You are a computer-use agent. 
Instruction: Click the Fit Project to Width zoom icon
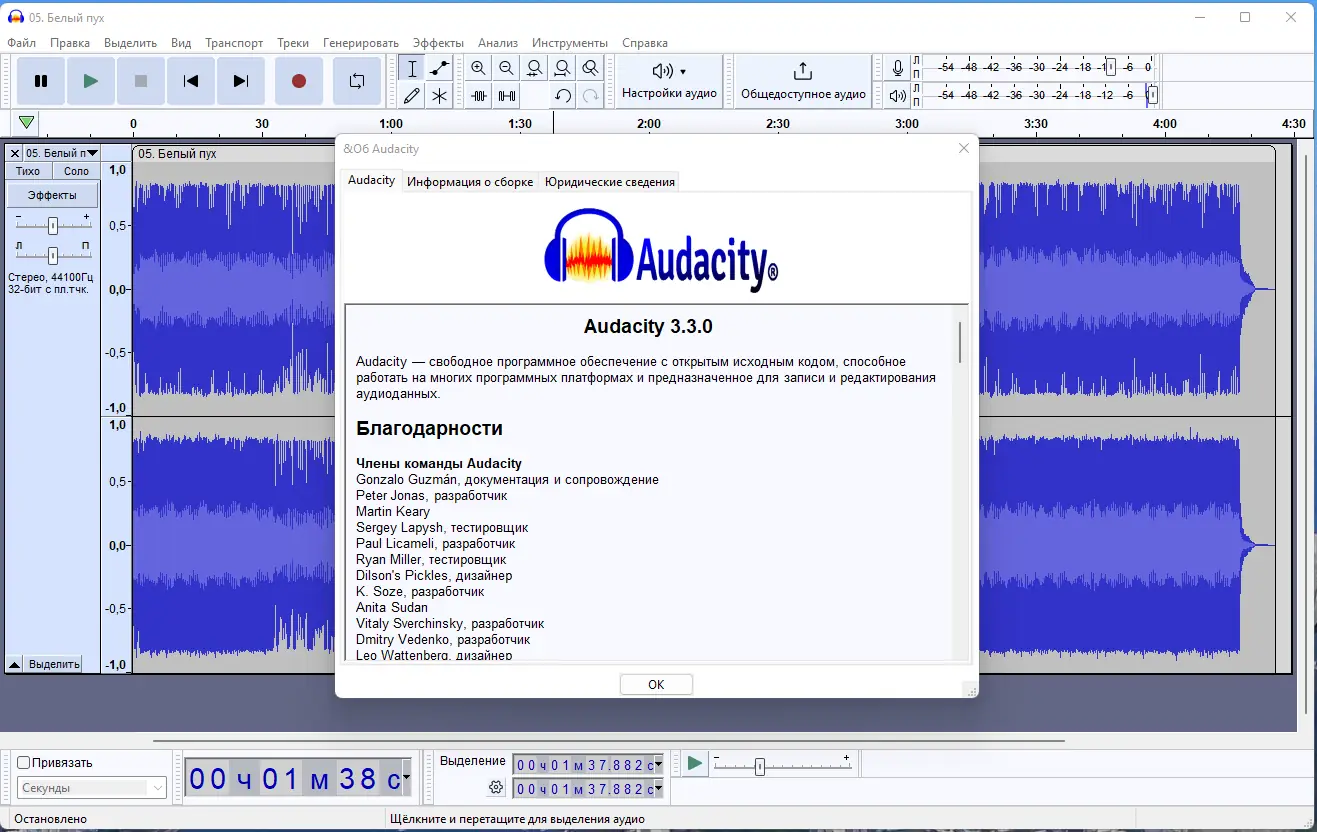pyautogui.click(x=563, y=68)
